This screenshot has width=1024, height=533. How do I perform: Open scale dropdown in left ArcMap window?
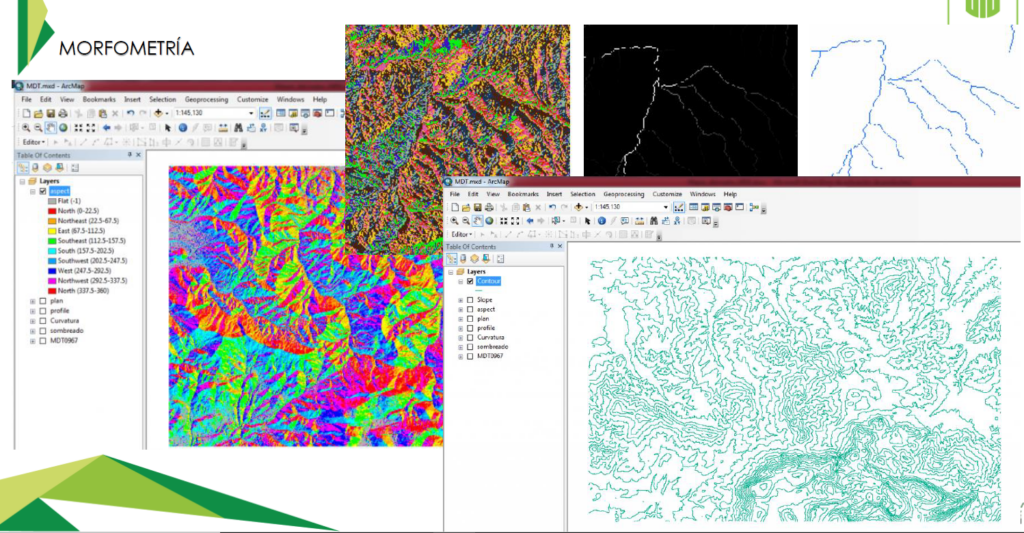click(251, 114)
